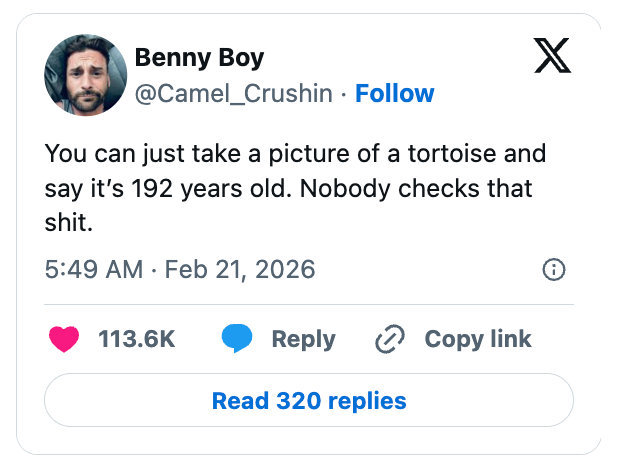The width and height of the screenshot is (620, 472).
Task: Click the X logo icon
Action: [x=551, y=58]
